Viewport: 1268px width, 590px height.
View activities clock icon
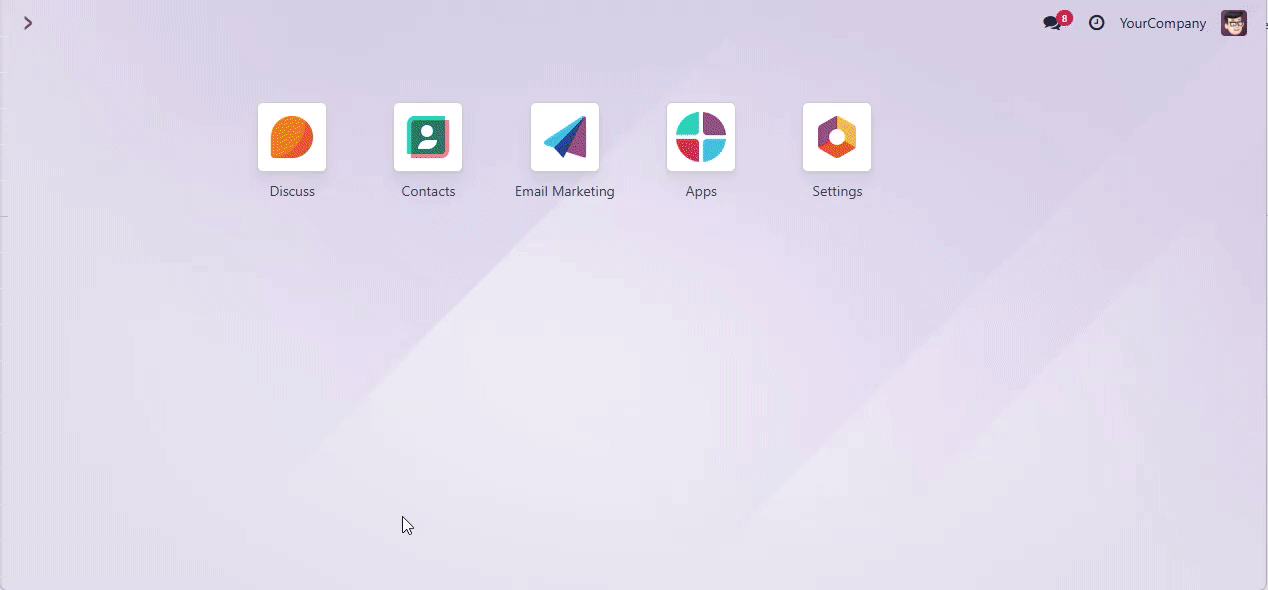coord(1097,23)
